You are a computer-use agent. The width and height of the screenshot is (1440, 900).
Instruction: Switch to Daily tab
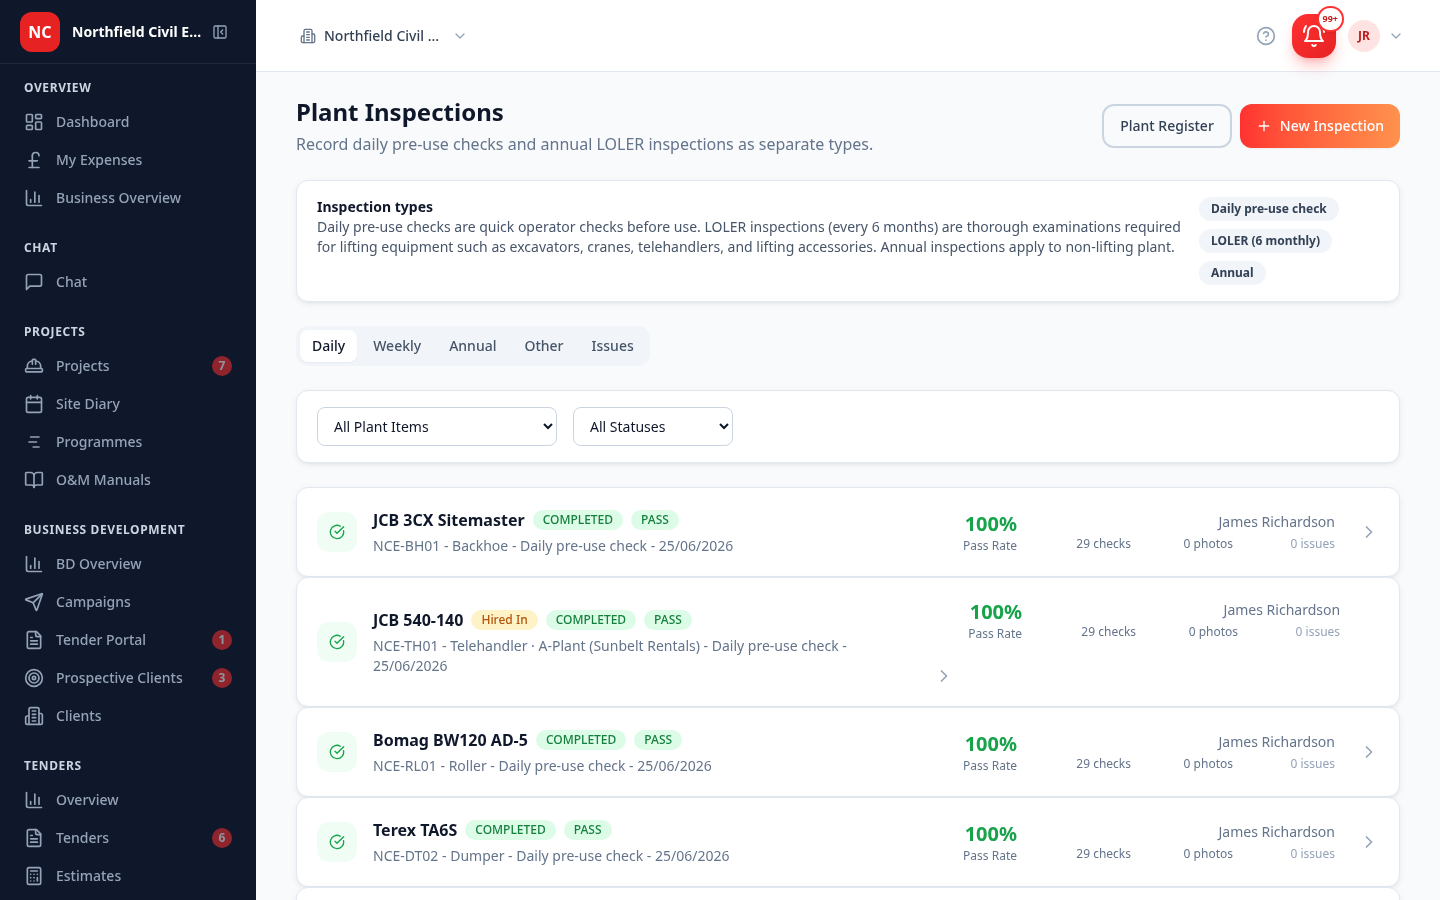coord(328,346)
